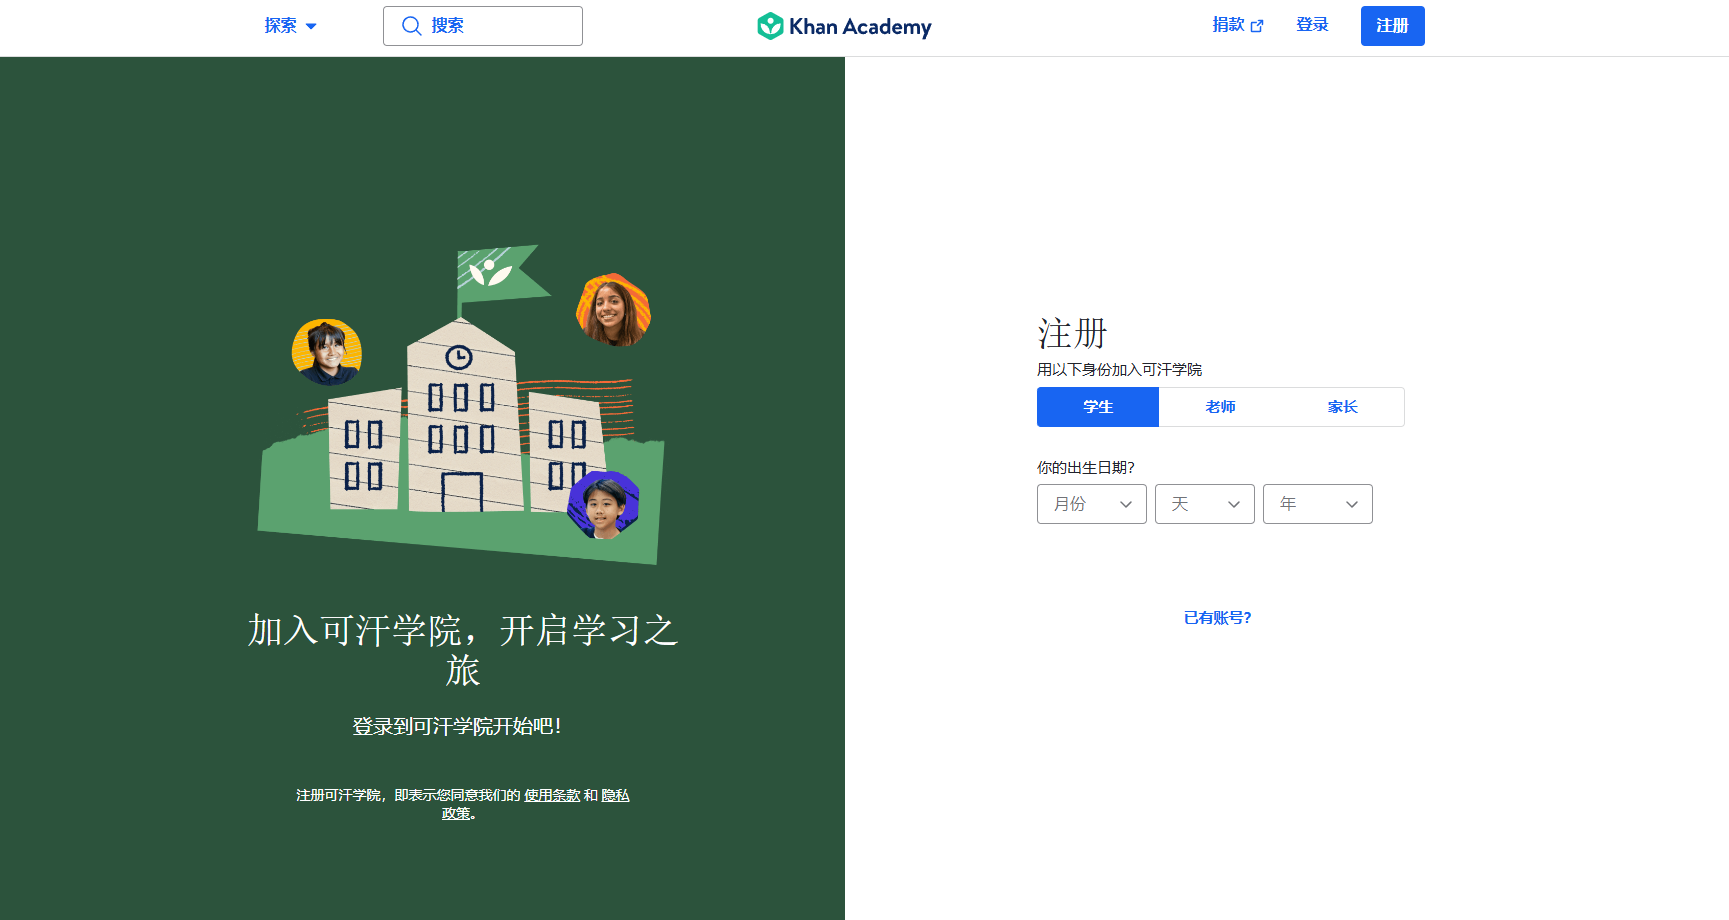Image resolution: width=1729 pixels, height=920 pixels.
Task: Open the 天 day dropdown
Action: pyautogui.click(x=1205, y=504)
